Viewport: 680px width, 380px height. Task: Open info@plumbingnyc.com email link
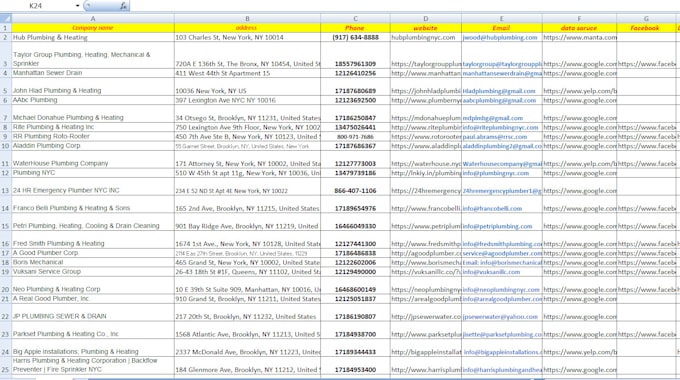[x=496, y=173]
